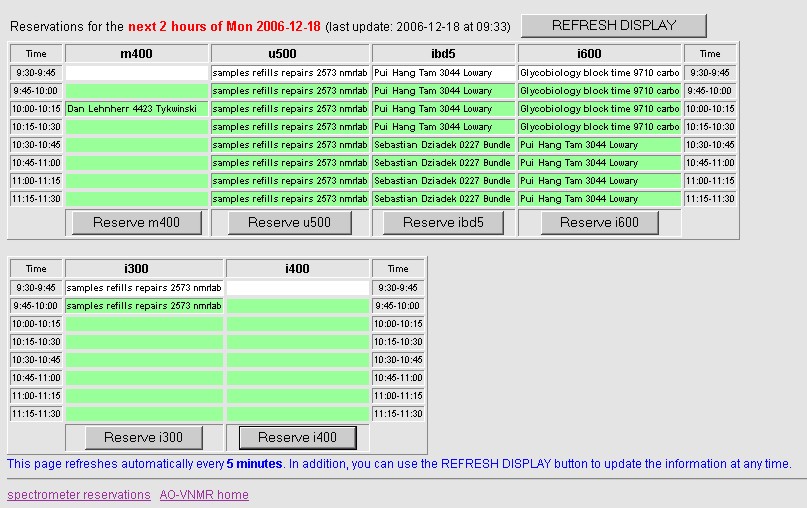Screen dimensions: 807x508
Task: Click free m400 slot at 9:45-10:00
Action: [x=136, y=91]
